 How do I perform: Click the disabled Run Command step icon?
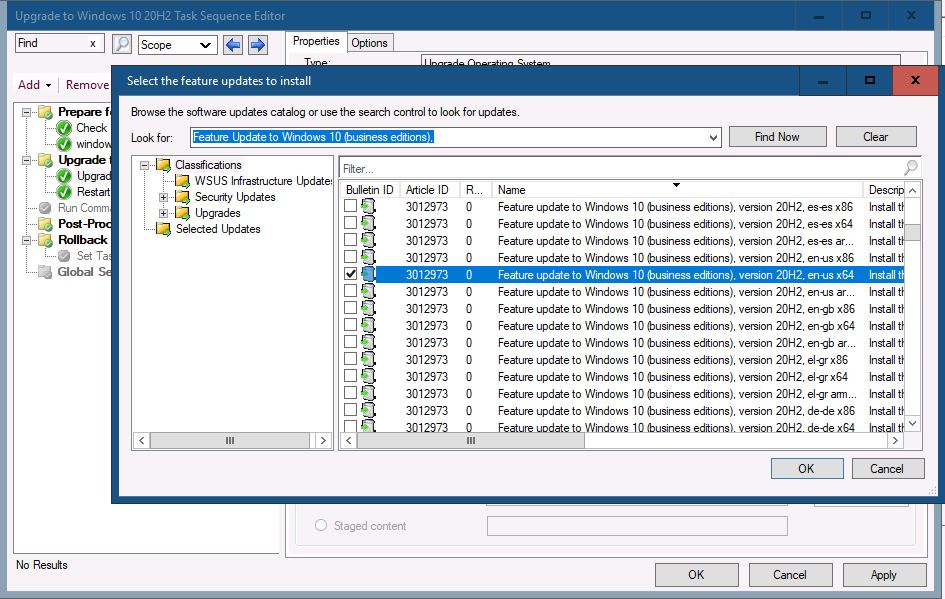click(x=45, y=208)
